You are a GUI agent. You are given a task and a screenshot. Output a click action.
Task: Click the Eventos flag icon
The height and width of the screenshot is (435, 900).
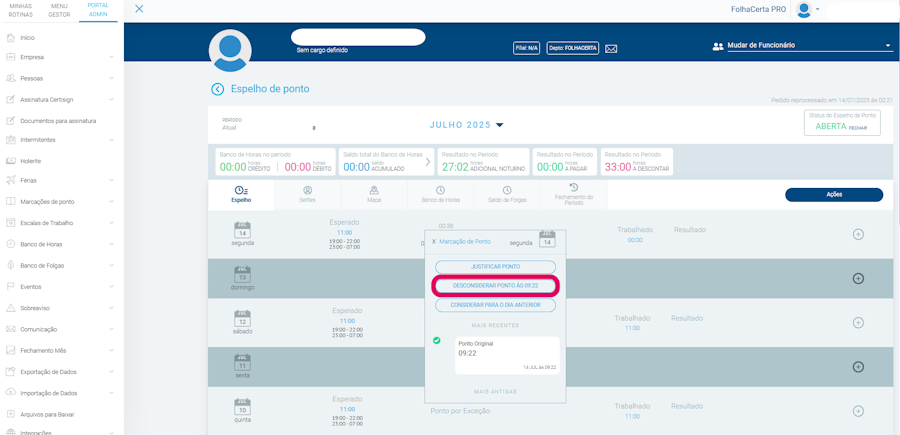tap(10, 286)
